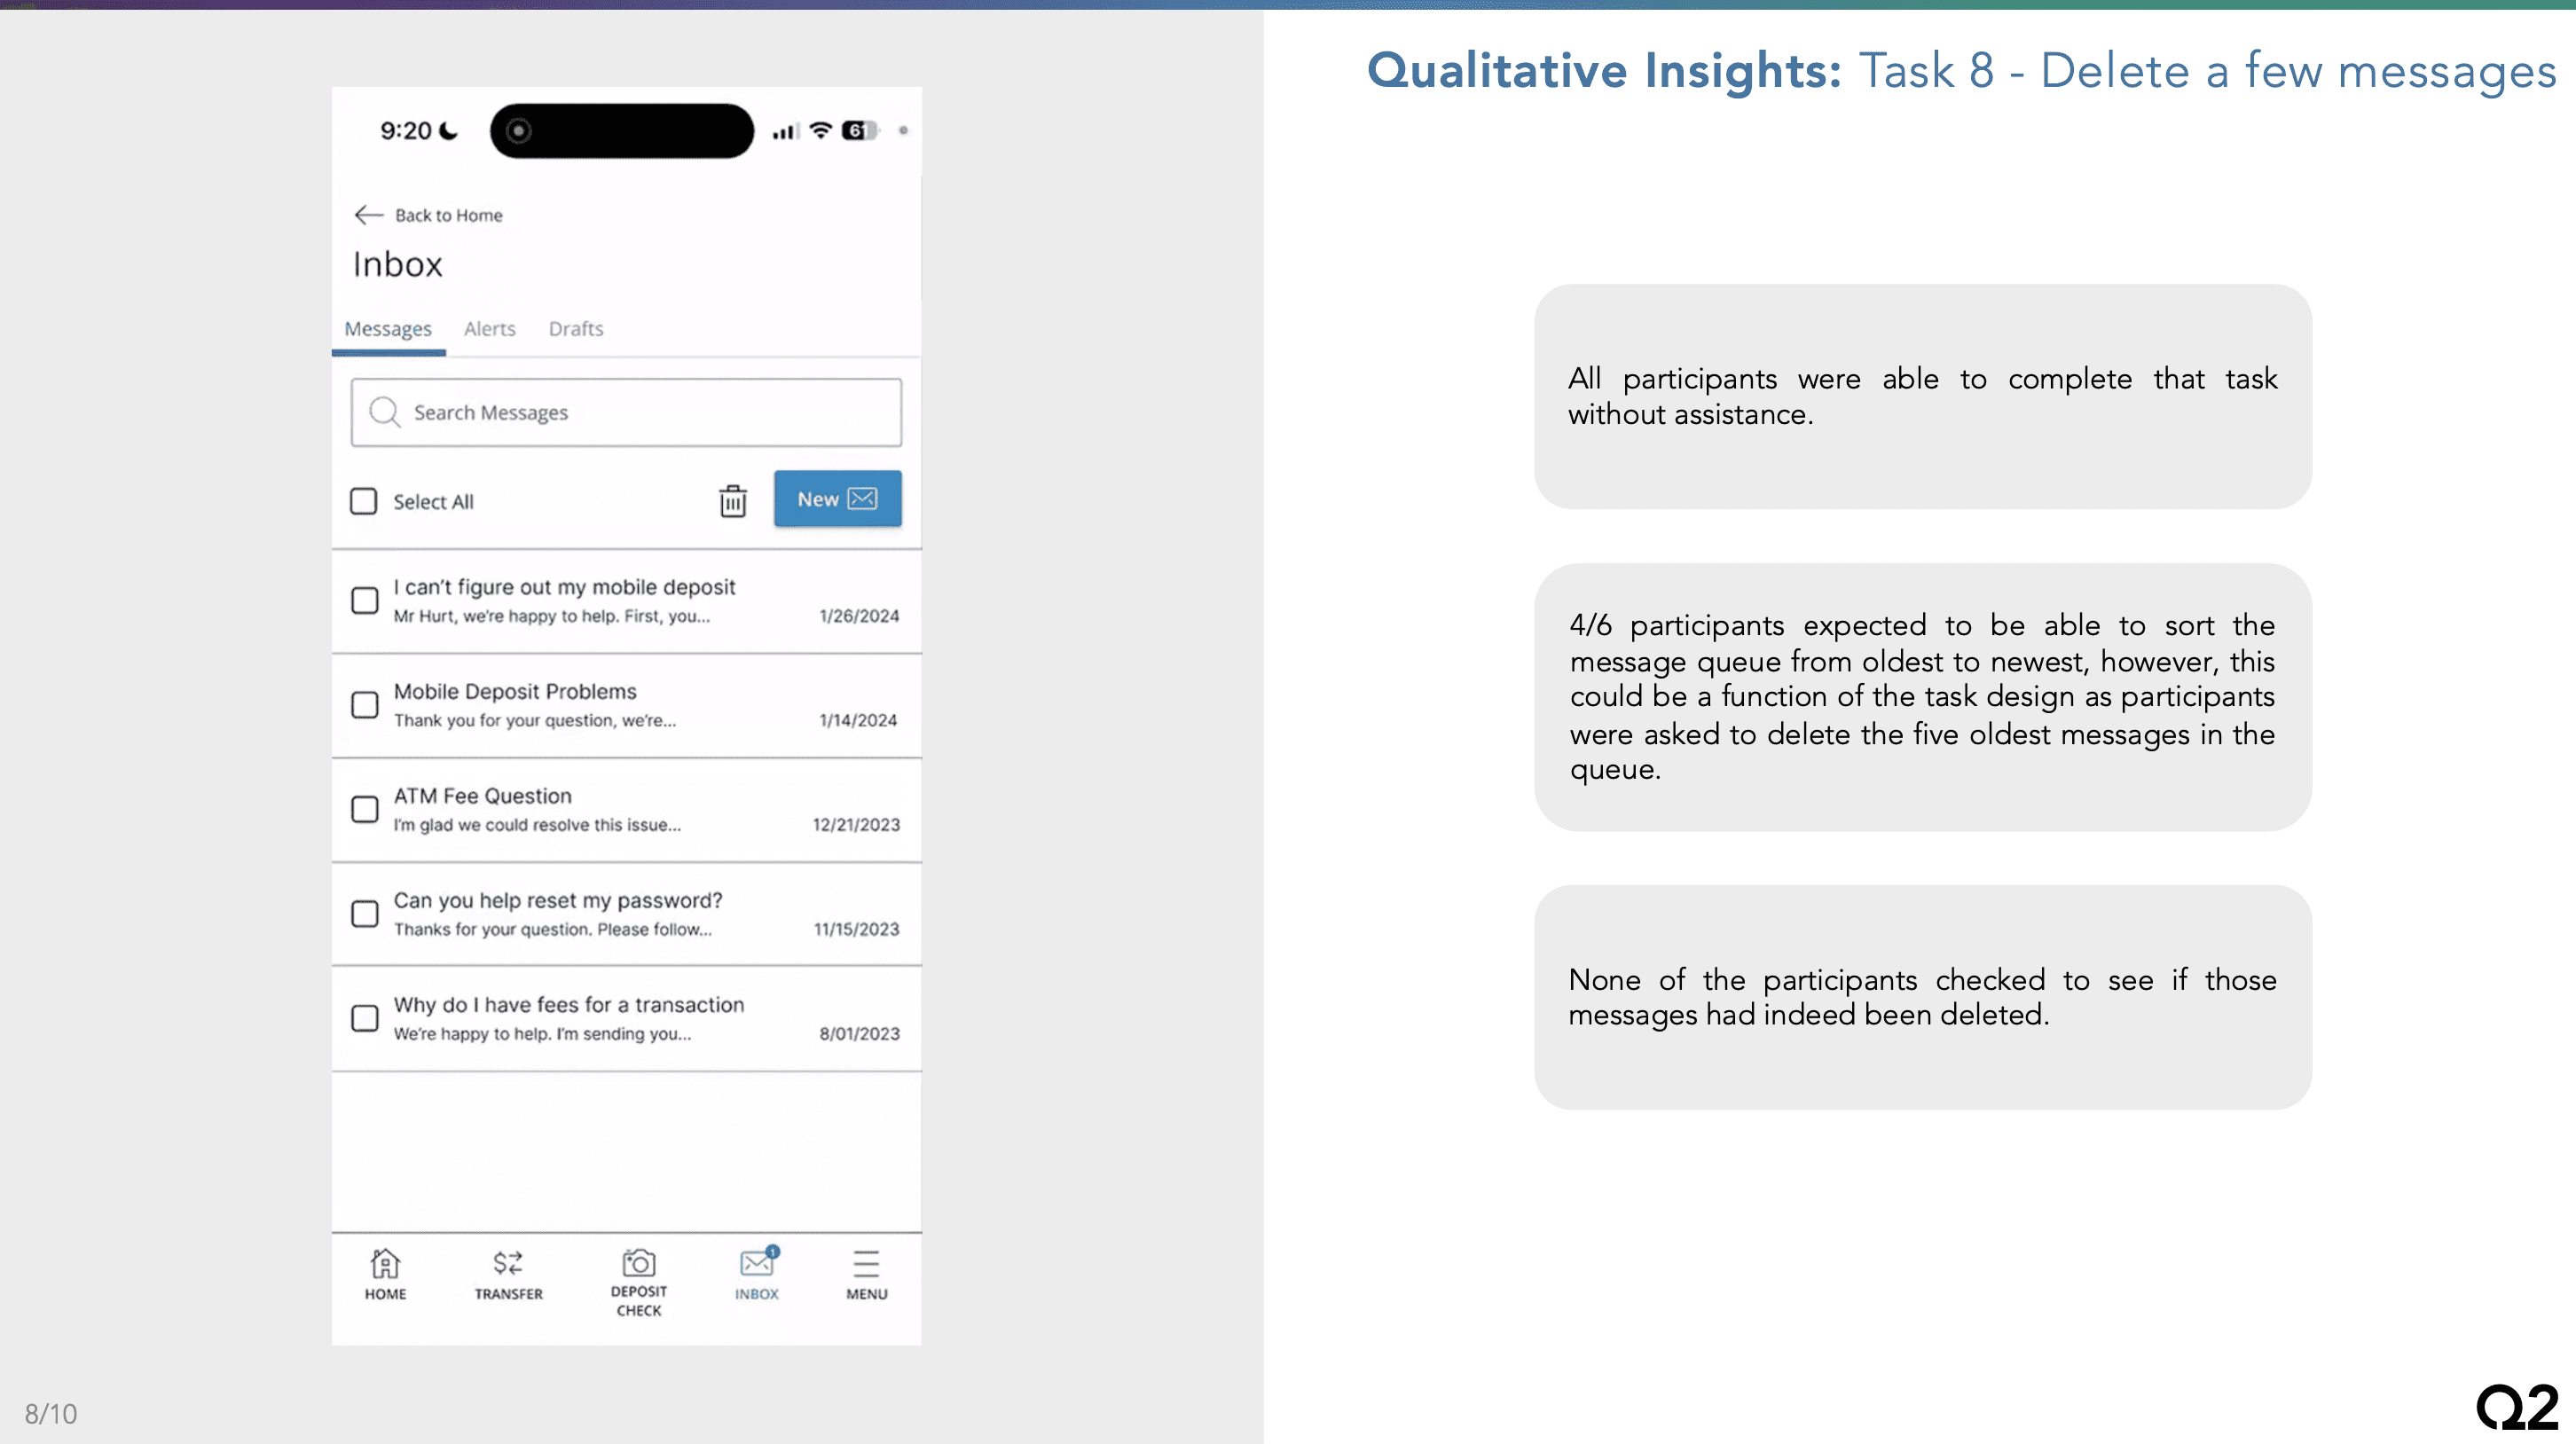The image size is (2576, 1444).
Task: Check the Select All checkbox
Action: (364, 501)
